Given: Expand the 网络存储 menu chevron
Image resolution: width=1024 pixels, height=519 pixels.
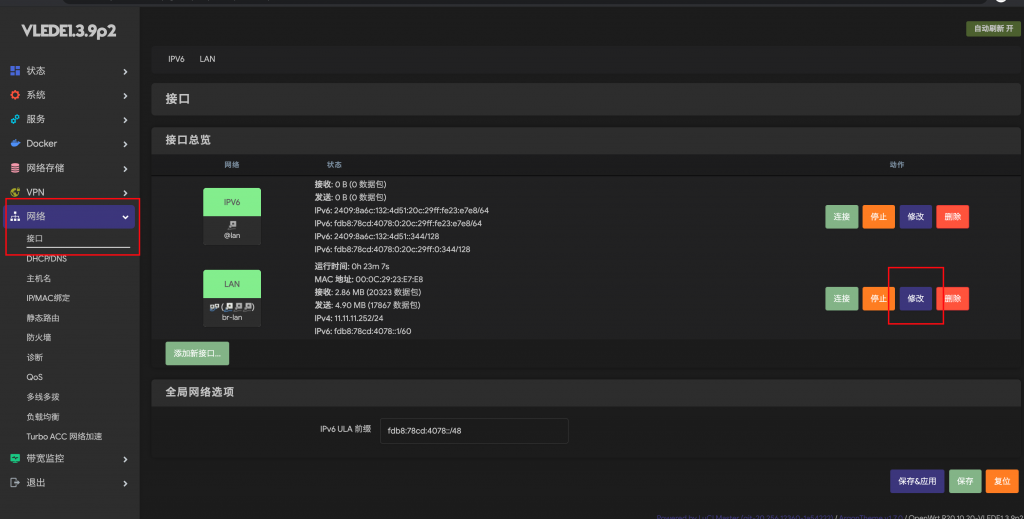Looking at the screenshot, I should [x=125, y=168].
